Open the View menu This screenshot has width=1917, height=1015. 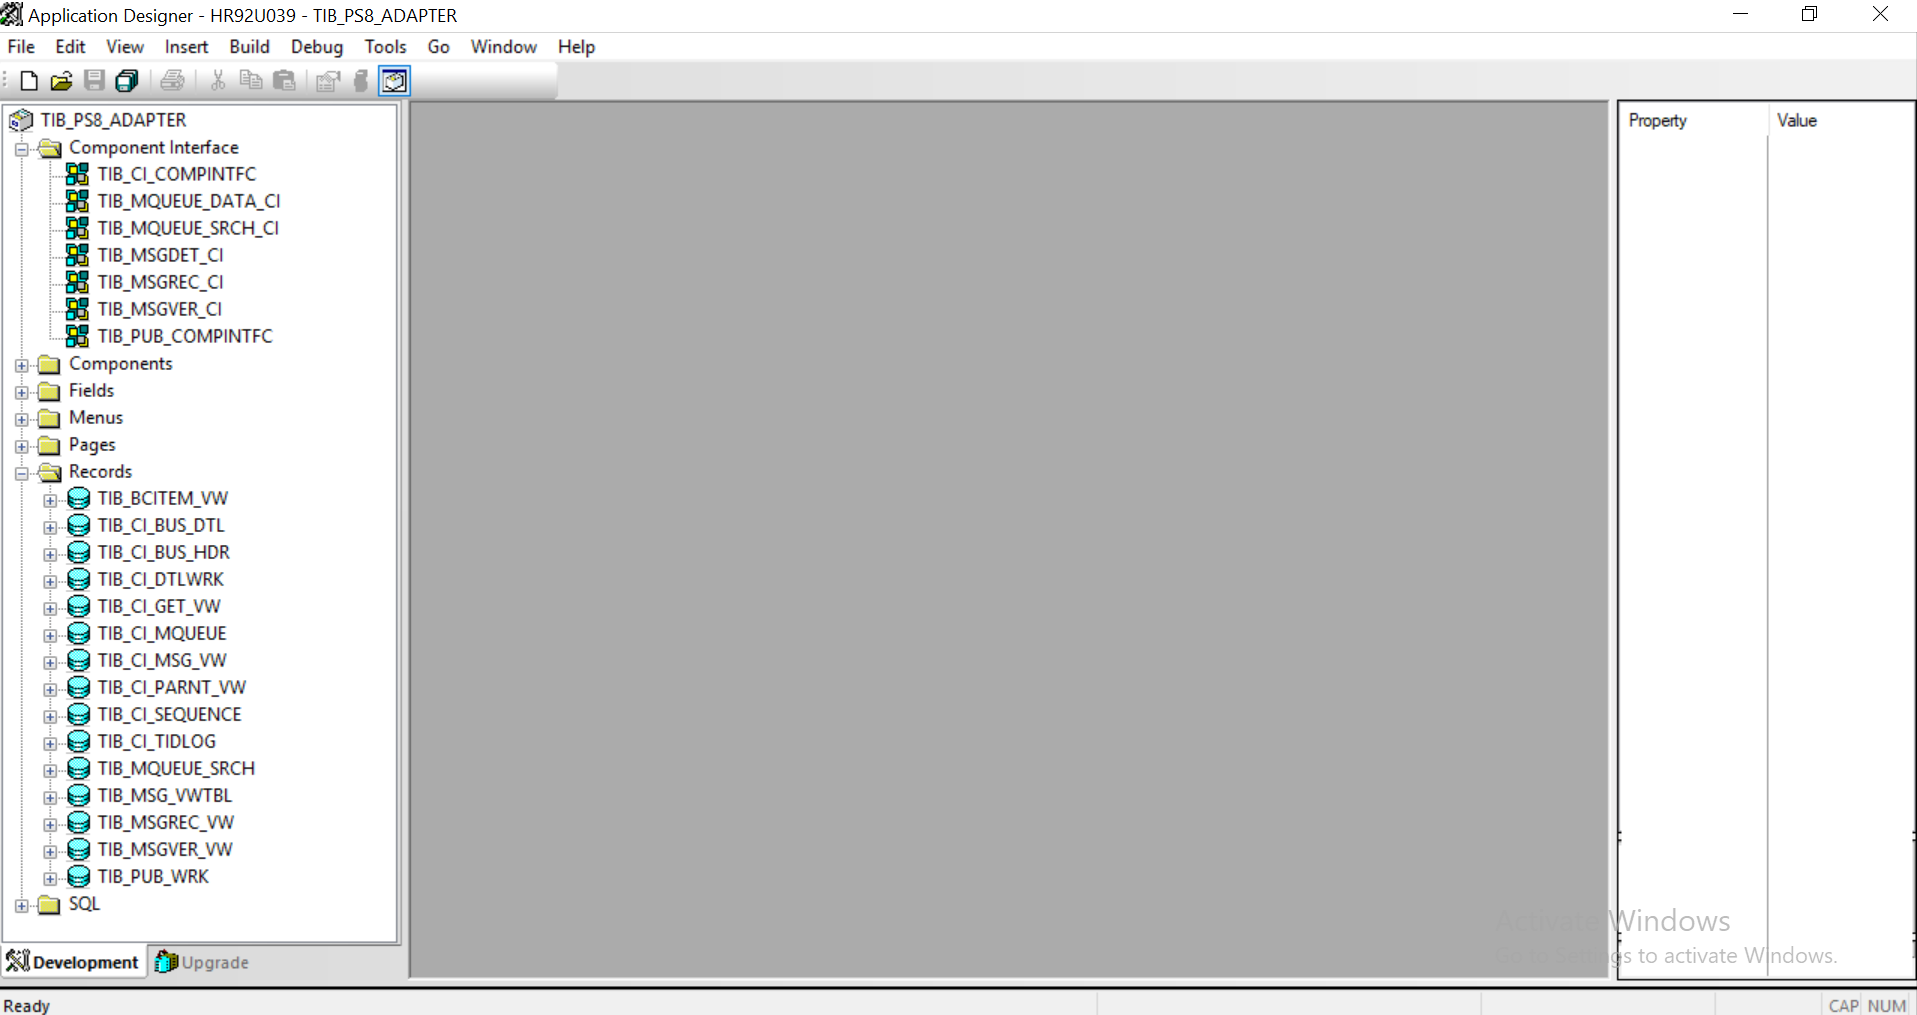pos(125,47)
